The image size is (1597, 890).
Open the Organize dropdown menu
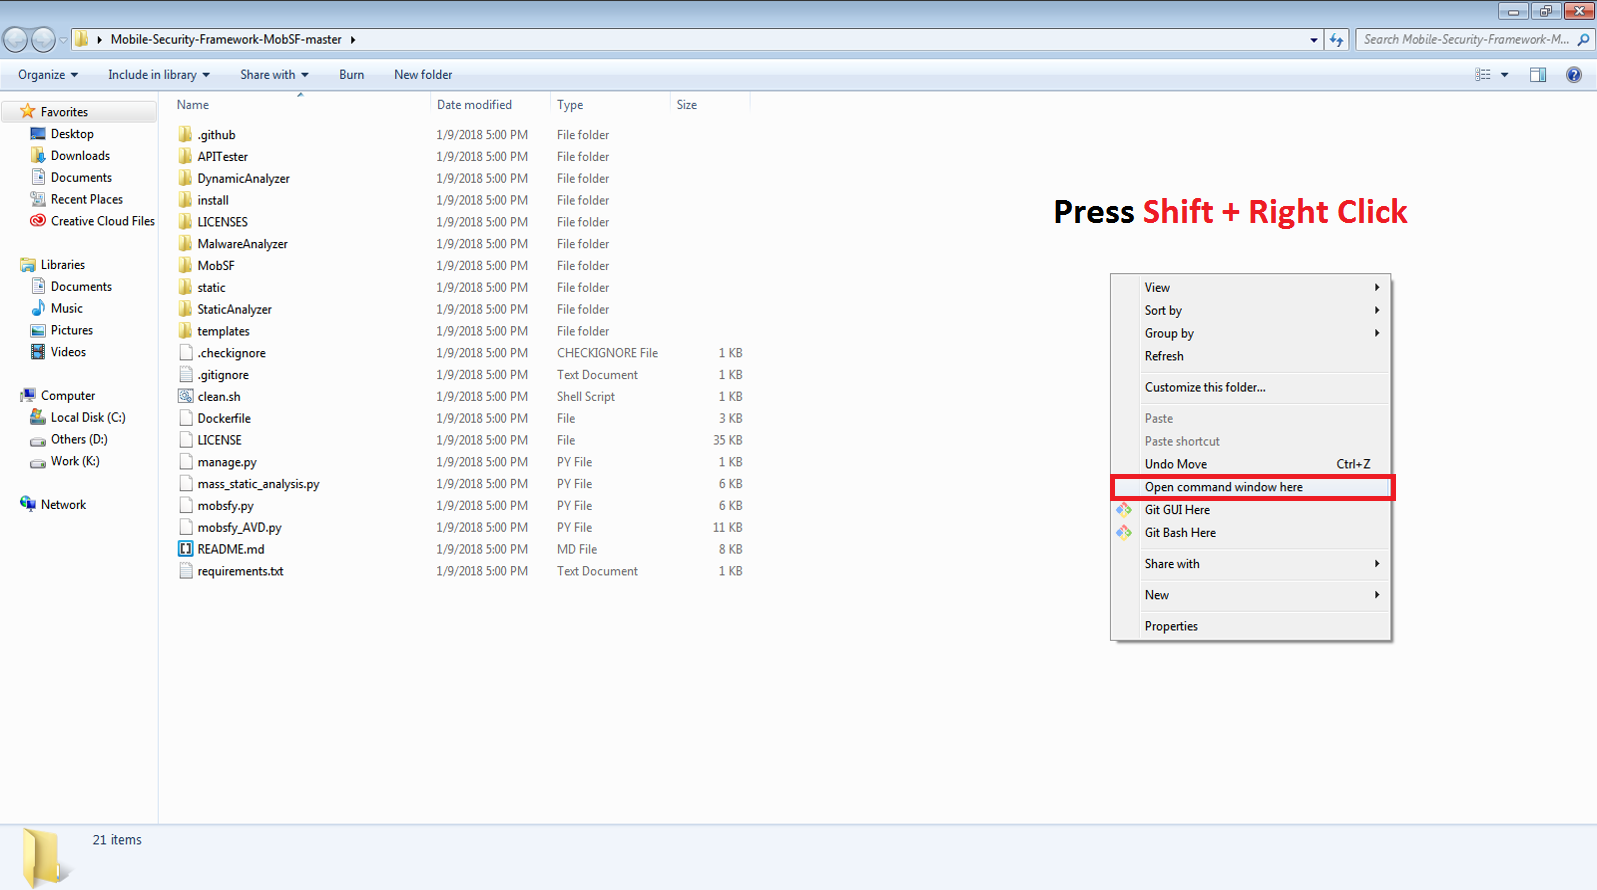48,75
